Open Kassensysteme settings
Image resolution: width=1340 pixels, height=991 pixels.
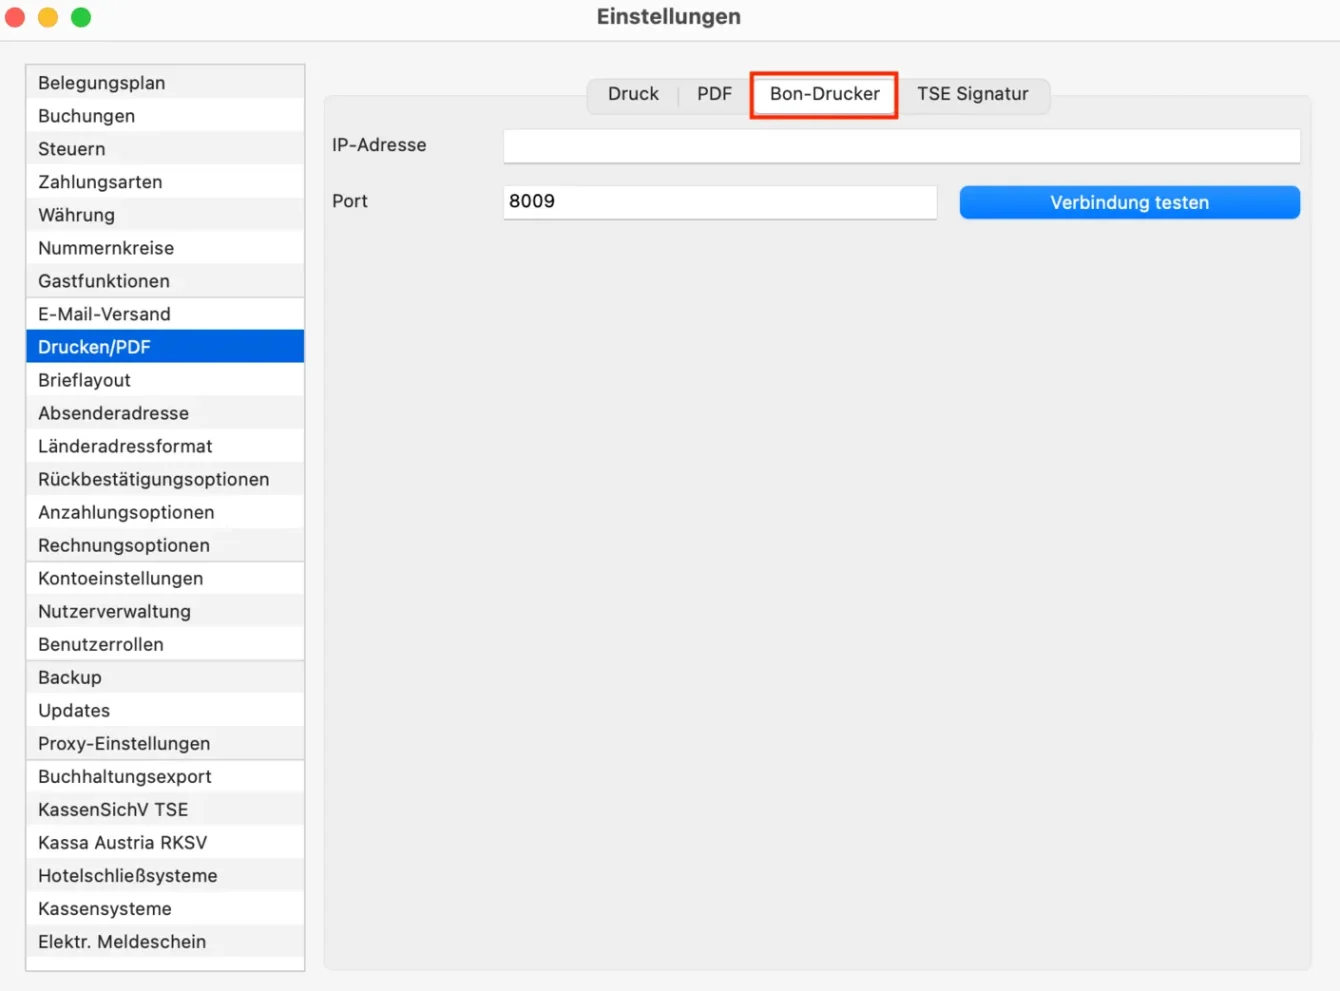point(165,908)
